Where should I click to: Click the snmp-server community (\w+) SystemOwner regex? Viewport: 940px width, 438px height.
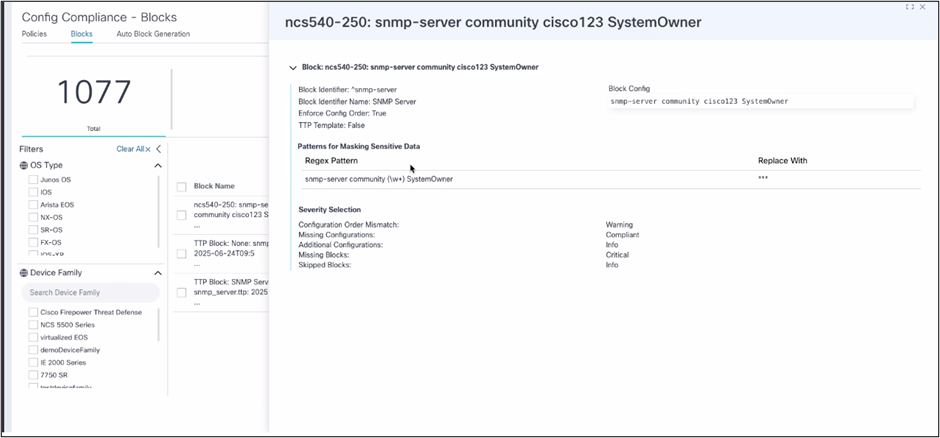379,179
